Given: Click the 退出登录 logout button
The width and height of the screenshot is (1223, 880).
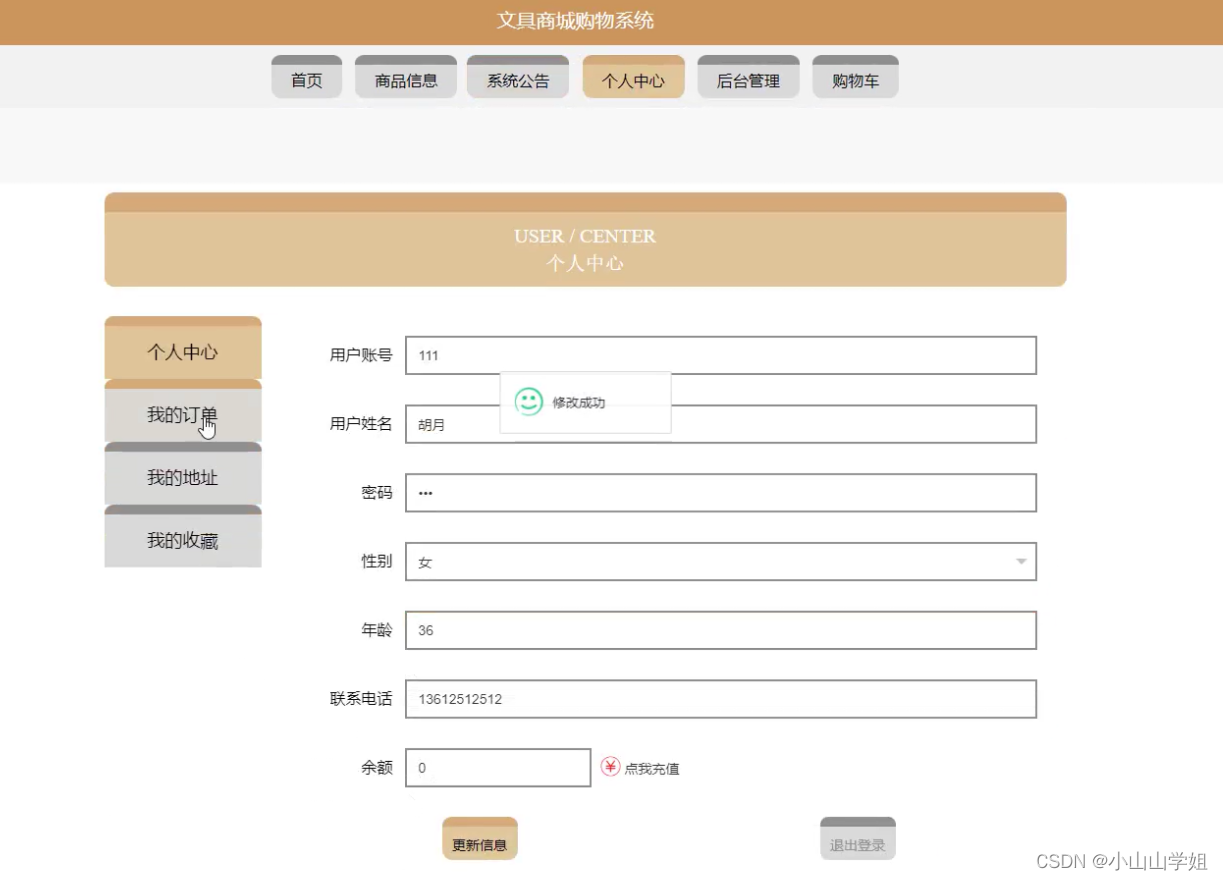Looking at the screenshot, I should [x=857, y=839].
